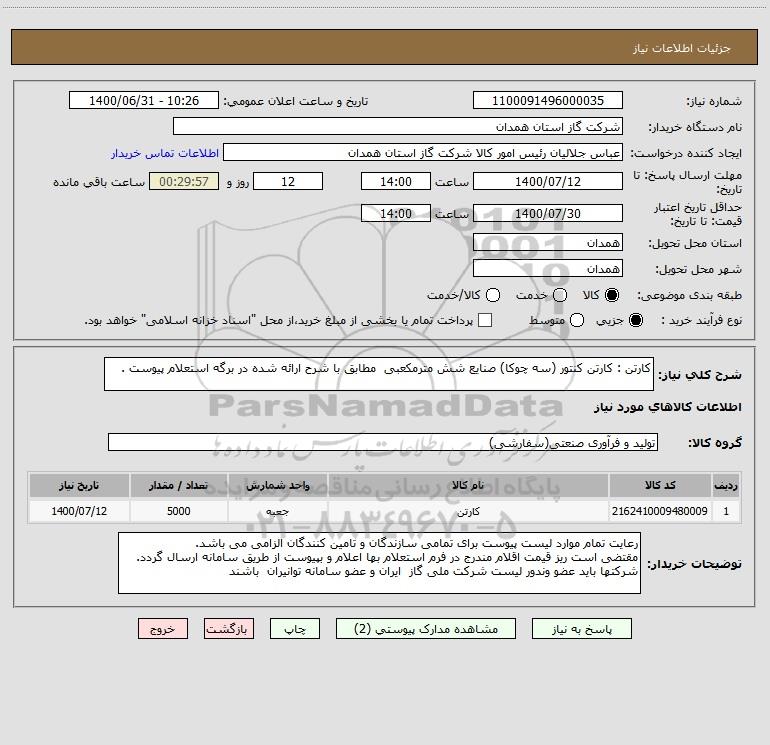Click the product name cell کارتن
This screenshot has width=770, height=745.
coord(468,511)
